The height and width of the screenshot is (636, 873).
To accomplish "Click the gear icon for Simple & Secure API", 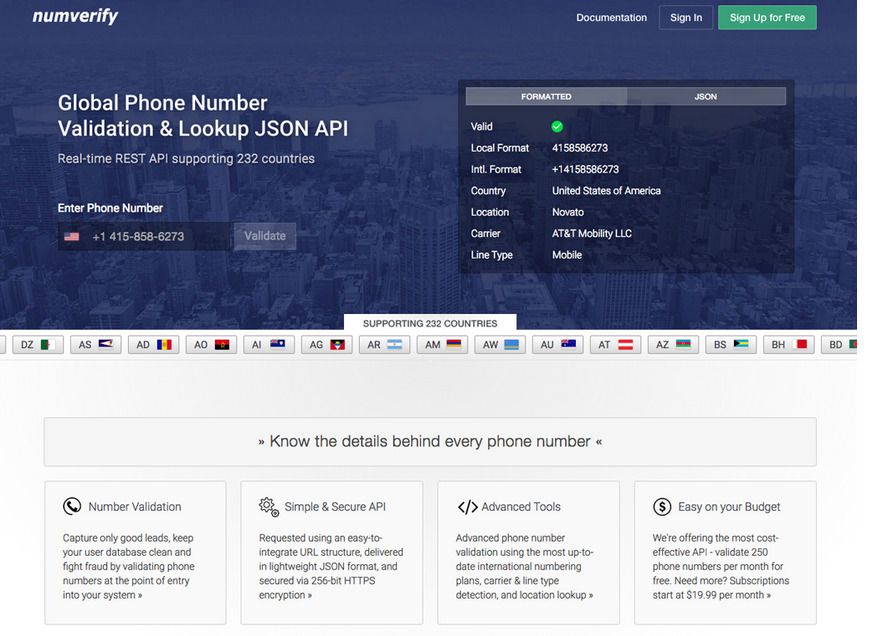I will tap(267, 506).
